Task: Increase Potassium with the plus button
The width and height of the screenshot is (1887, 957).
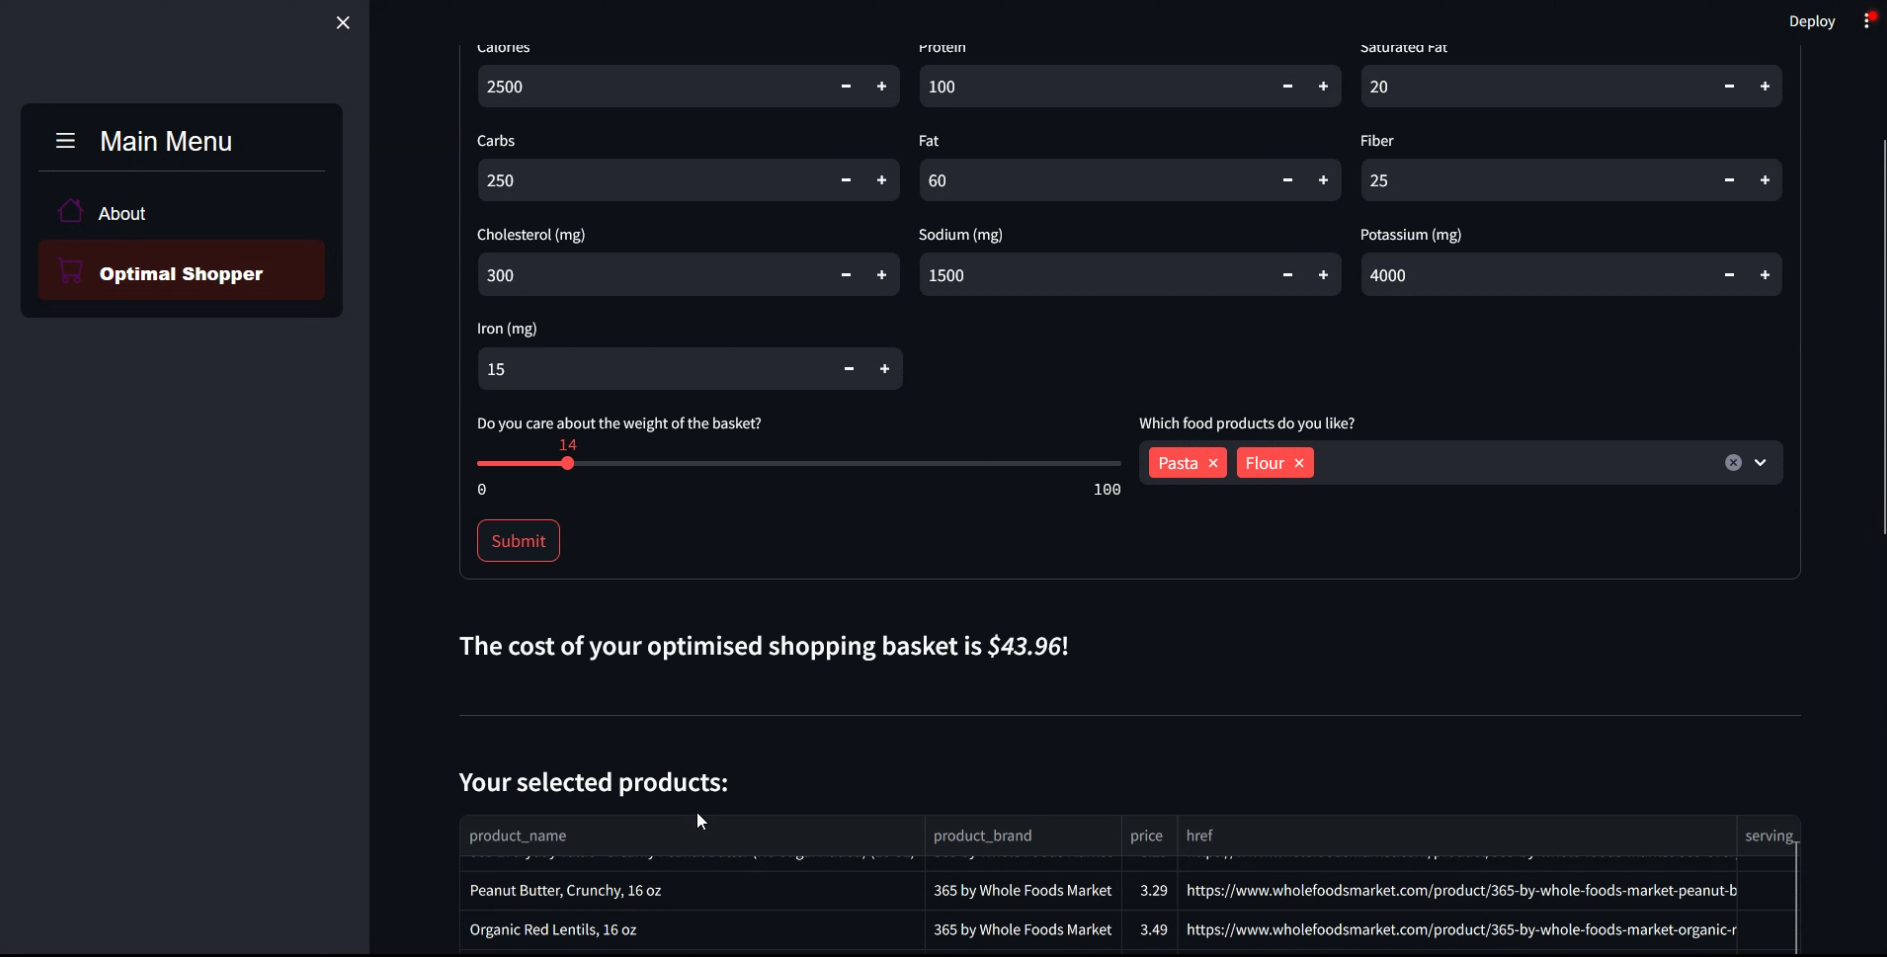Action: [1765, 275]
